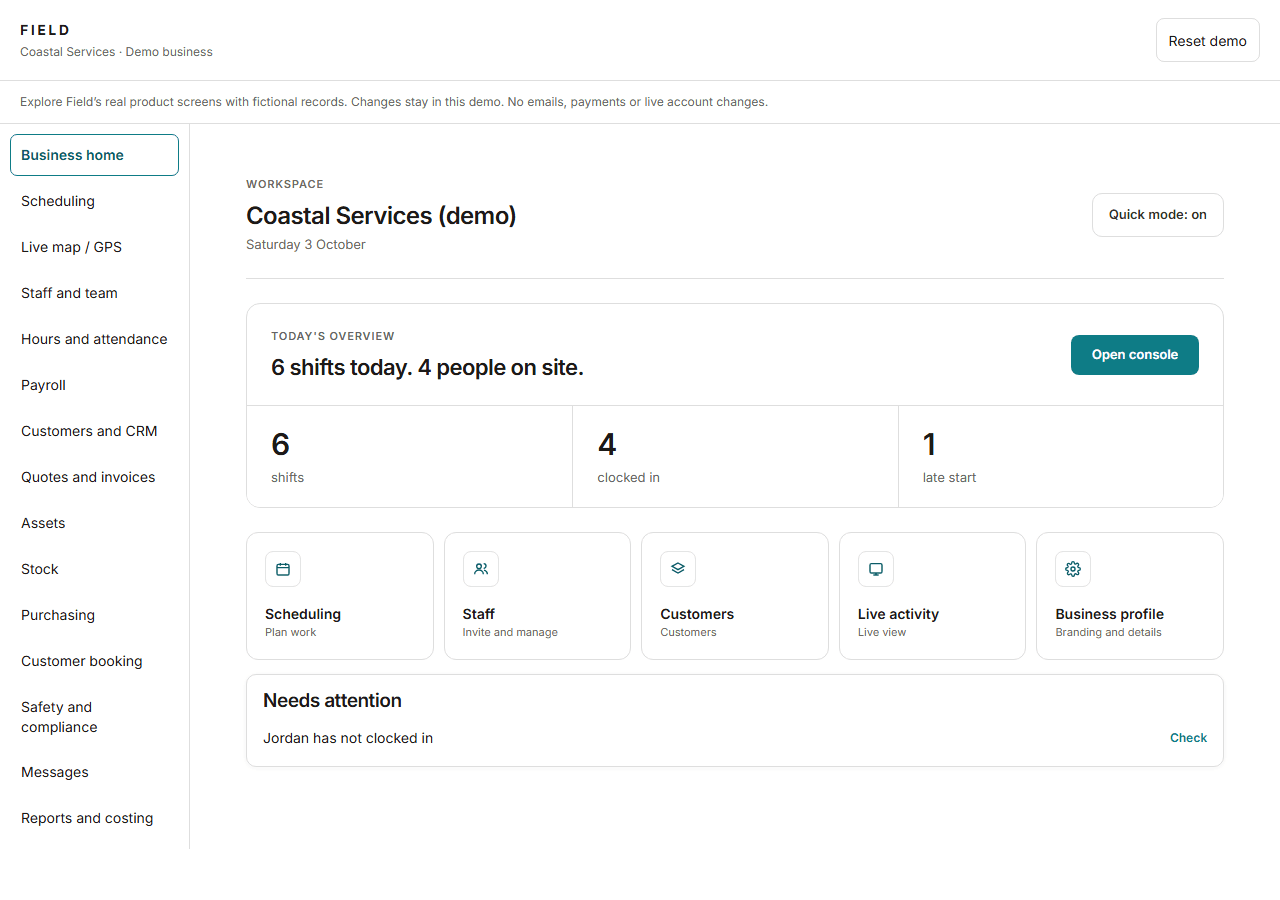Open Scheduling from the sidebar
This screenshot has height=900, width=1280.
pos(94,201)
